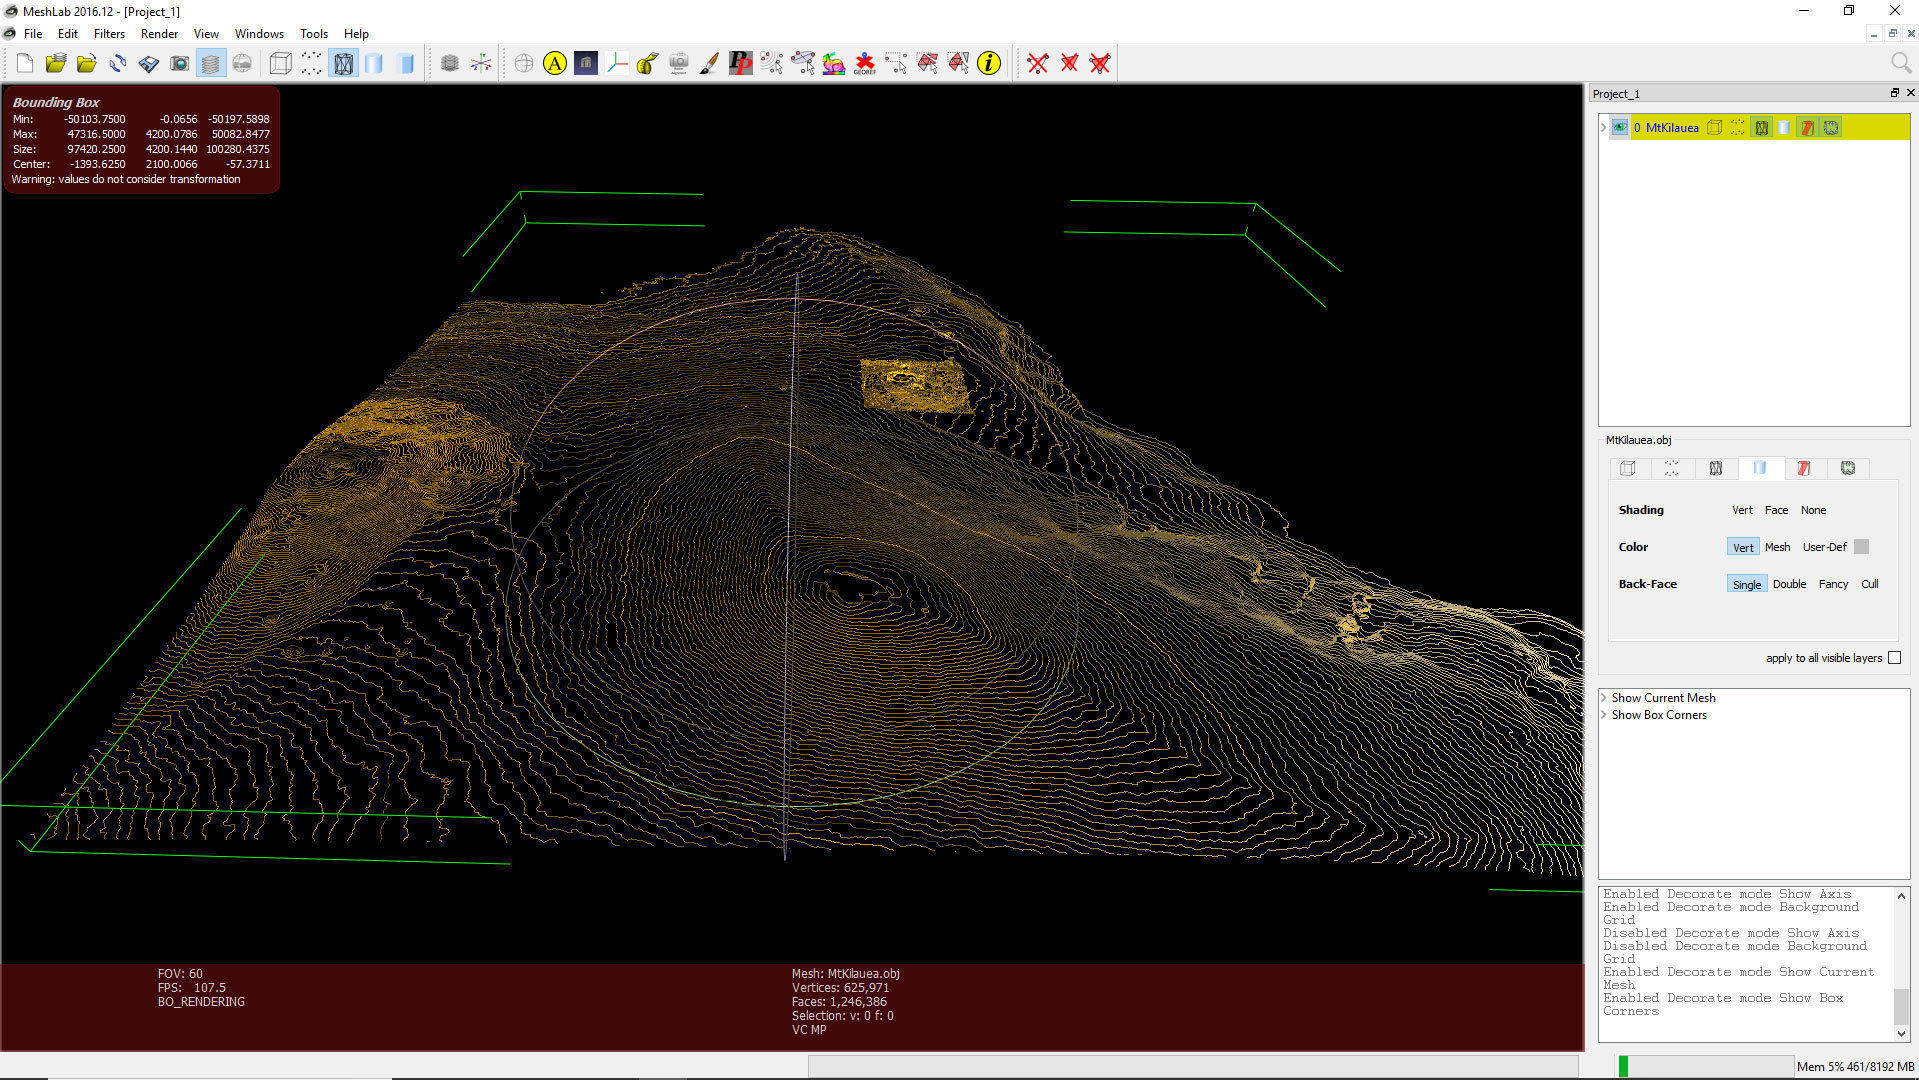
Task: Set Shading to Vert
Action: [1742, 510]
